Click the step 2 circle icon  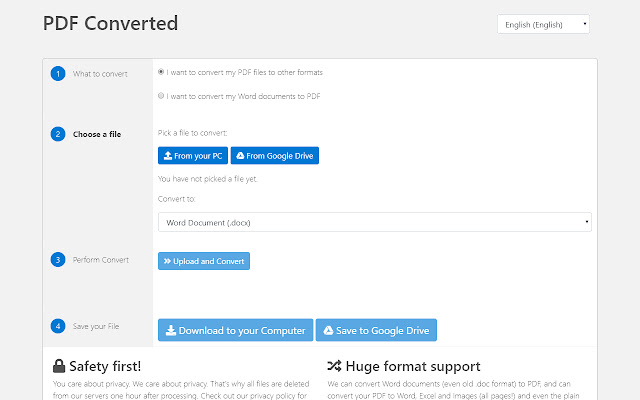click(x=58, y=134)
